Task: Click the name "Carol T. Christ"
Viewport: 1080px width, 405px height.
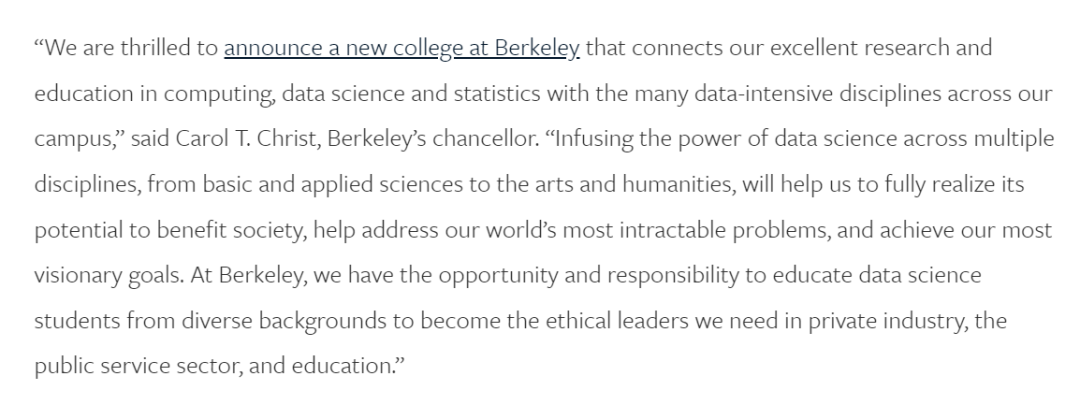Action: click(248, 139)
